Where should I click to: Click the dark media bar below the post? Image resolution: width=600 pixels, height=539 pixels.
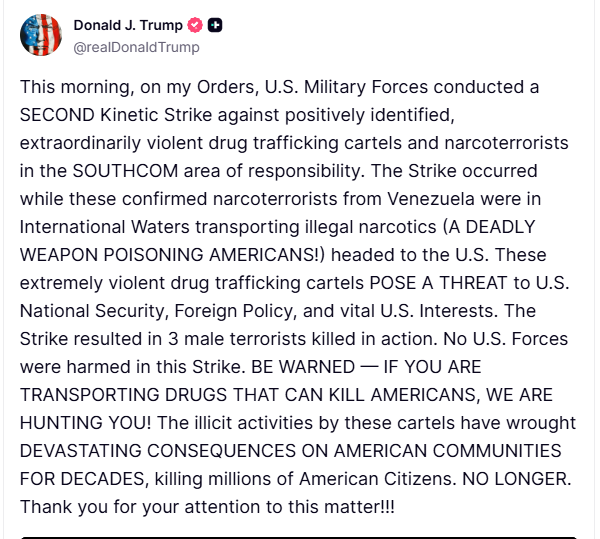(x=300, y=535)
